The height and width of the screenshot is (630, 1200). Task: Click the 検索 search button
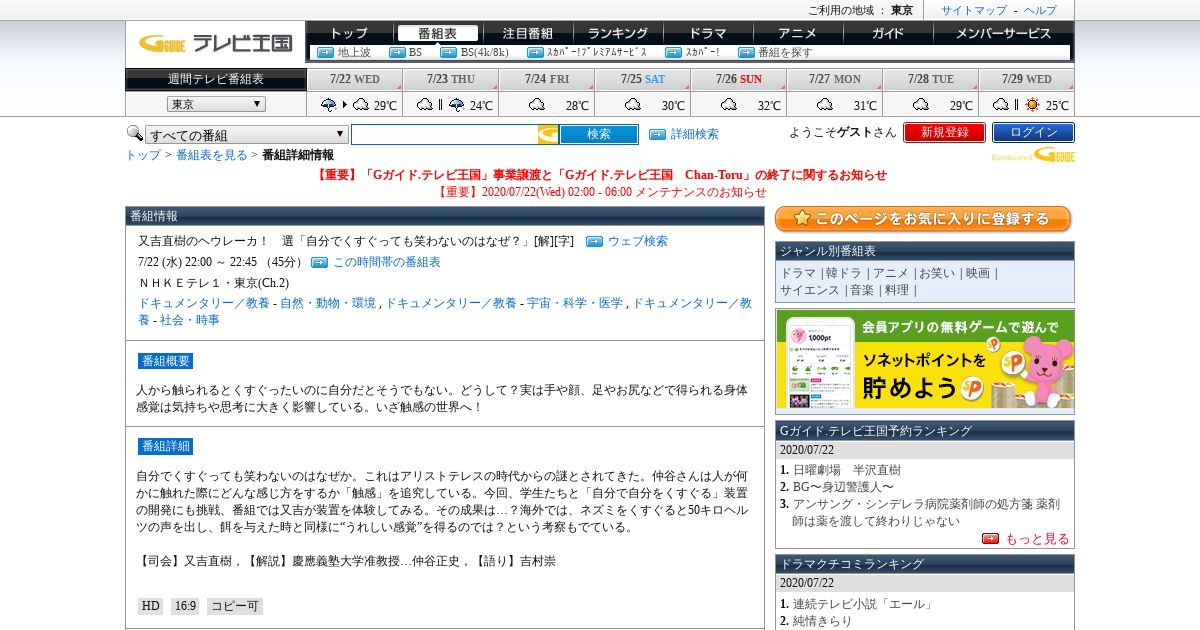599,134
